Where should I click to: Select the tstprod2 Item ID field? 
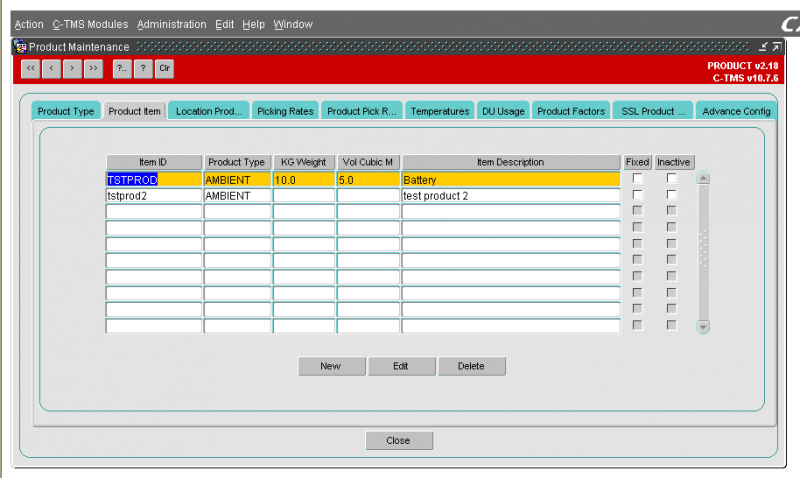154,195
